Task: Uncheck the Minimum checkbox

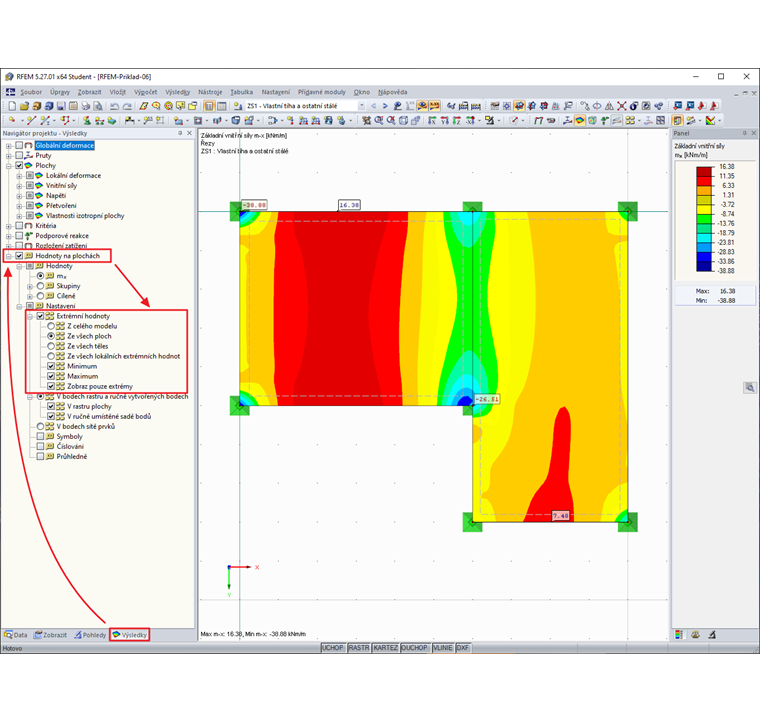Action: [51, 366]
